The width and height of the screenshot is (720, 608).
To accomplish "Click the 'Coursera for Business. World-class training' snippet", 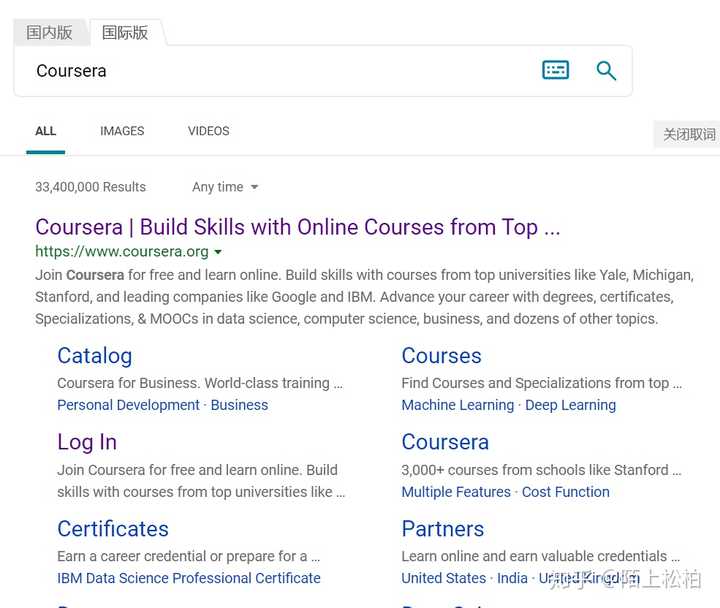I will point(200,383).
